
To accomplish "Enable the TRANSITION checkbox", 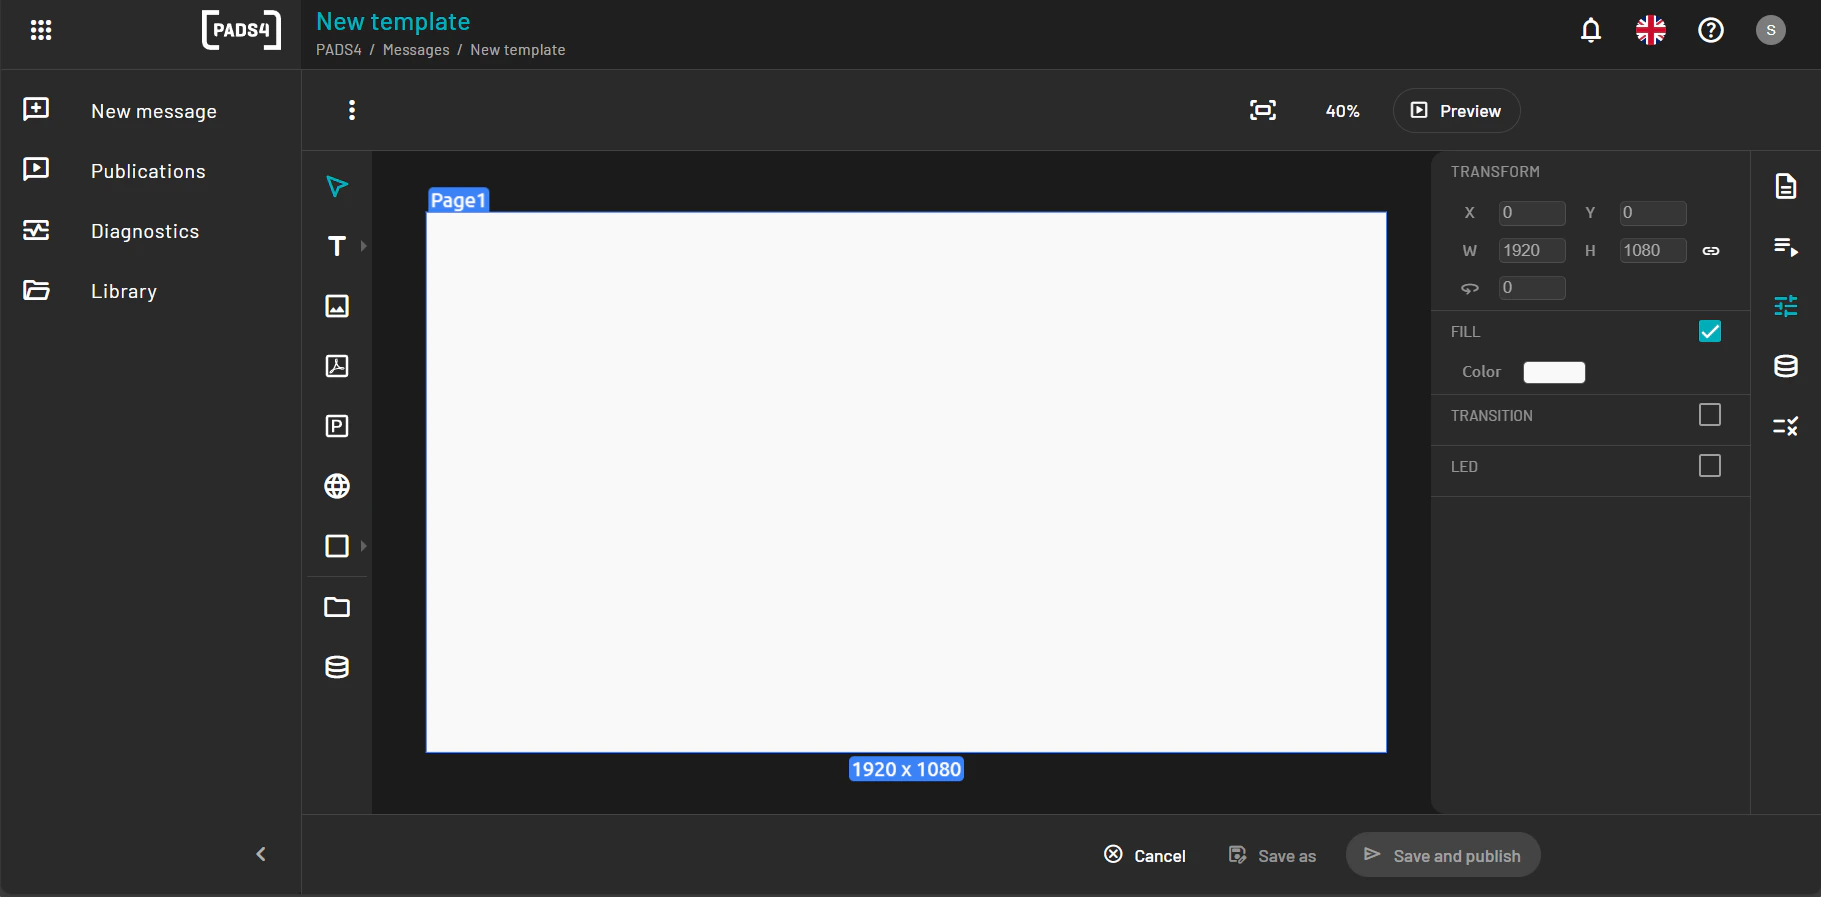I will click(x=1710, y=414).
